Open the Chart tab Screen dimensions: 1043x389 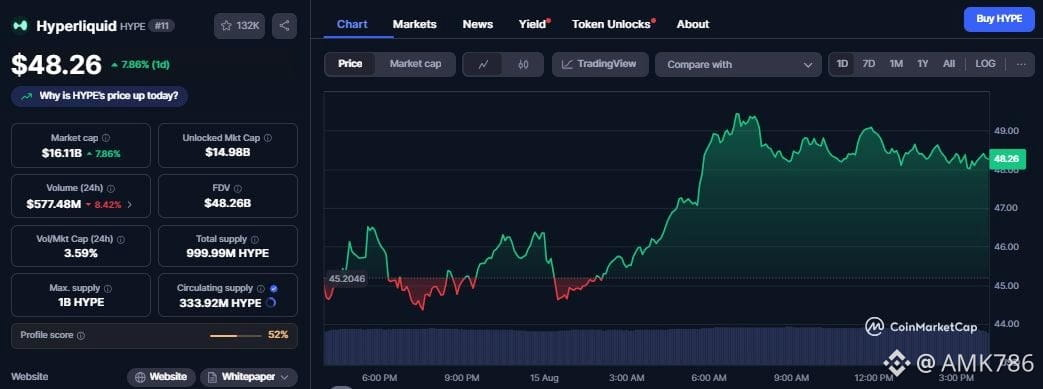click(x=352, y=24)
